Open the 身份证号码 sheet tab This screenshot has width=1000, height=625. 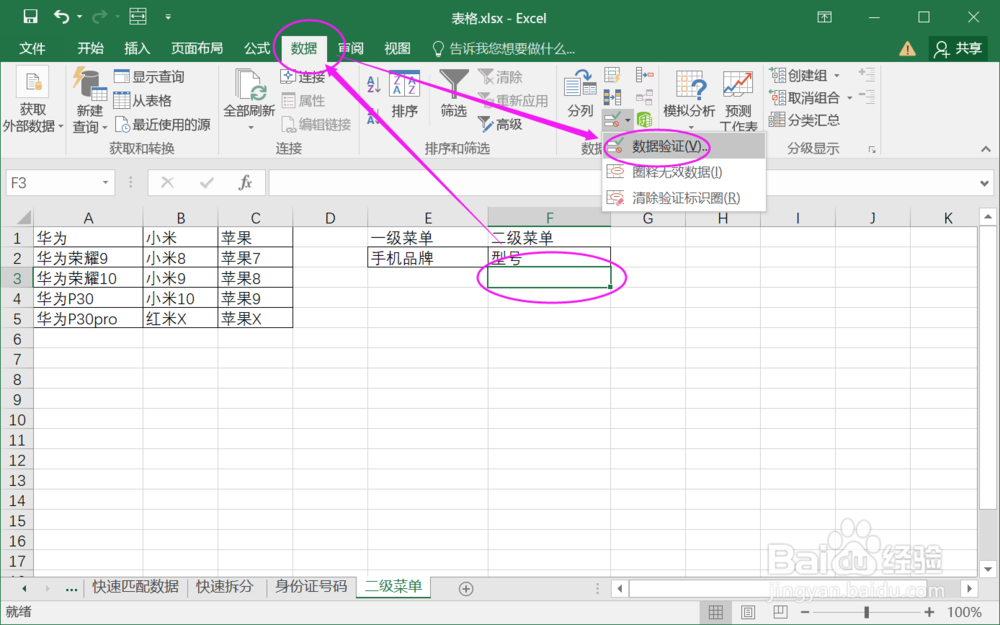point(311,587)
